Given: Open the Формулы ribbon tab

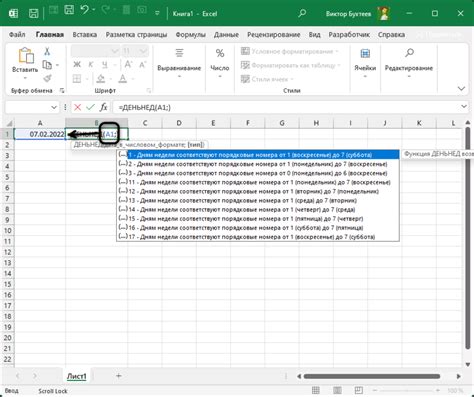Looking at the screenshot, I should point(190,35).
